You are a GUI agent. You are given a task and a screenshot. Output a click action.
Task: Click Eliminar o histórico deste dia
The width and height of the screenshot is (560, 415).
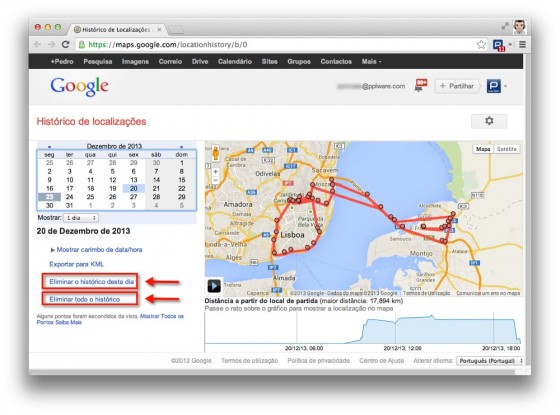[91, 282]
